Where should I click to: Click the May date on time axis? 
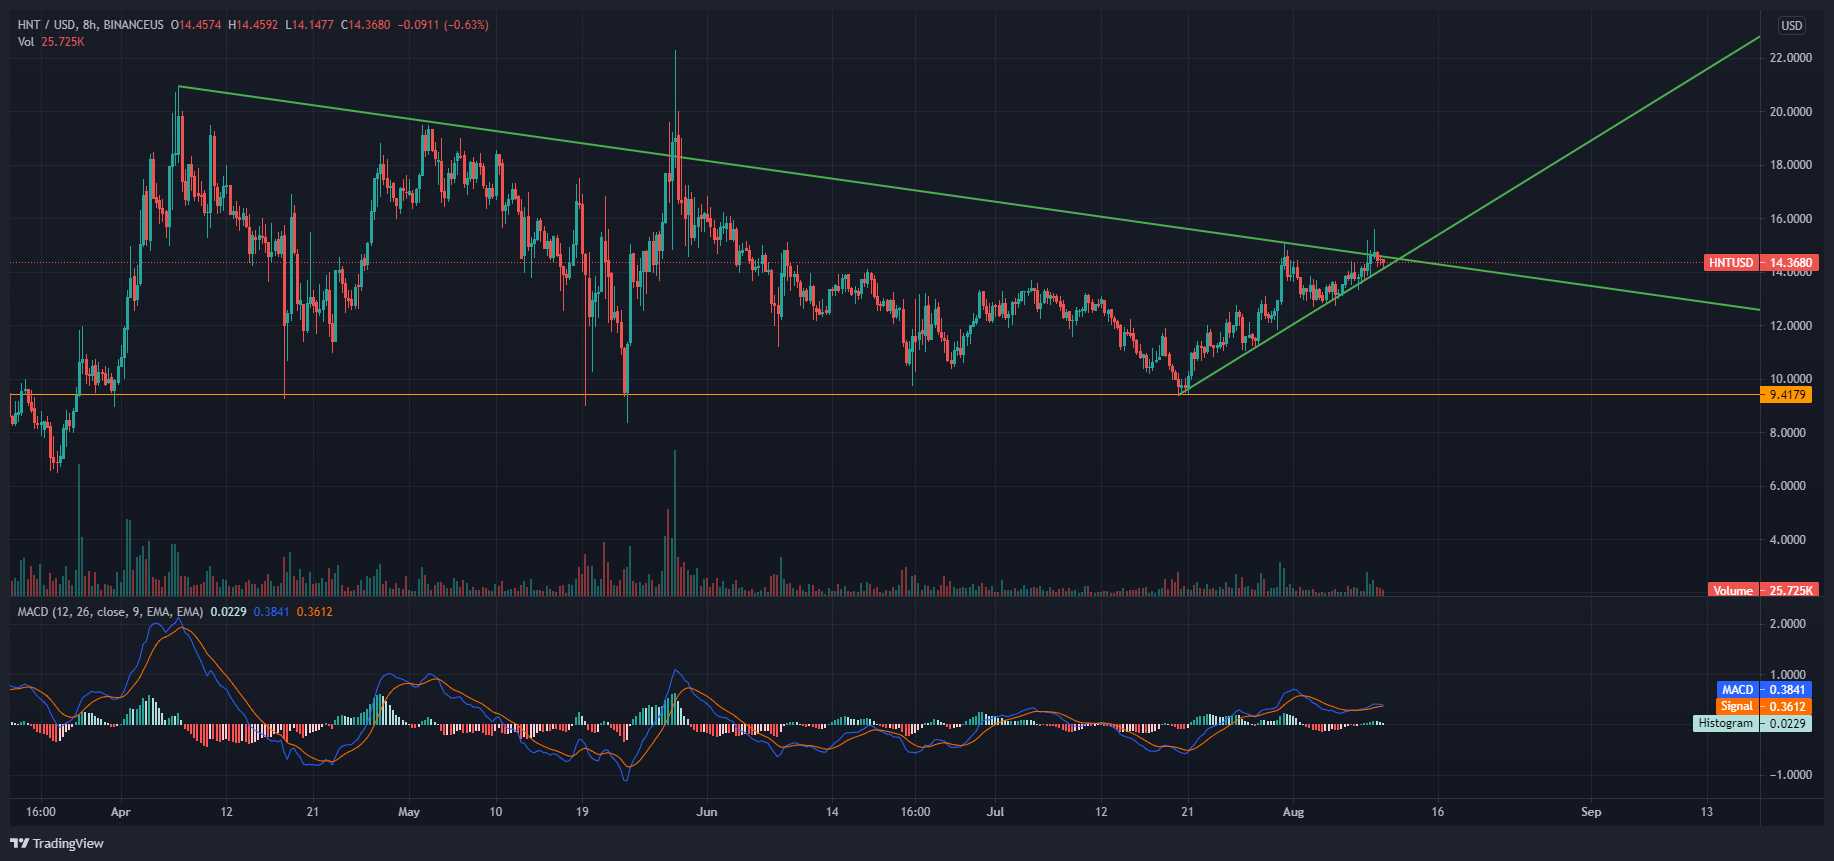408,812
